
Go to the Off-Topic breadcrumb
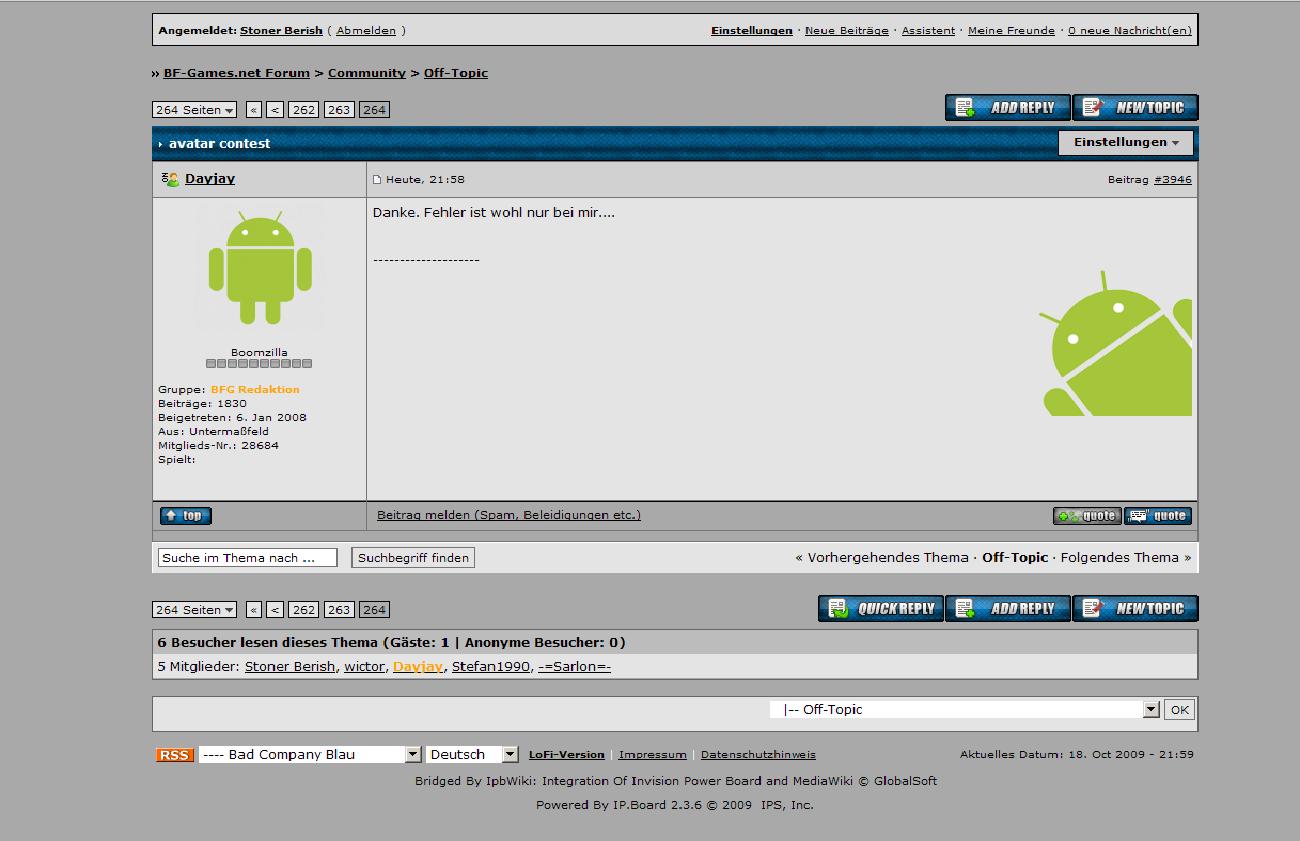[x=456, y=73]
